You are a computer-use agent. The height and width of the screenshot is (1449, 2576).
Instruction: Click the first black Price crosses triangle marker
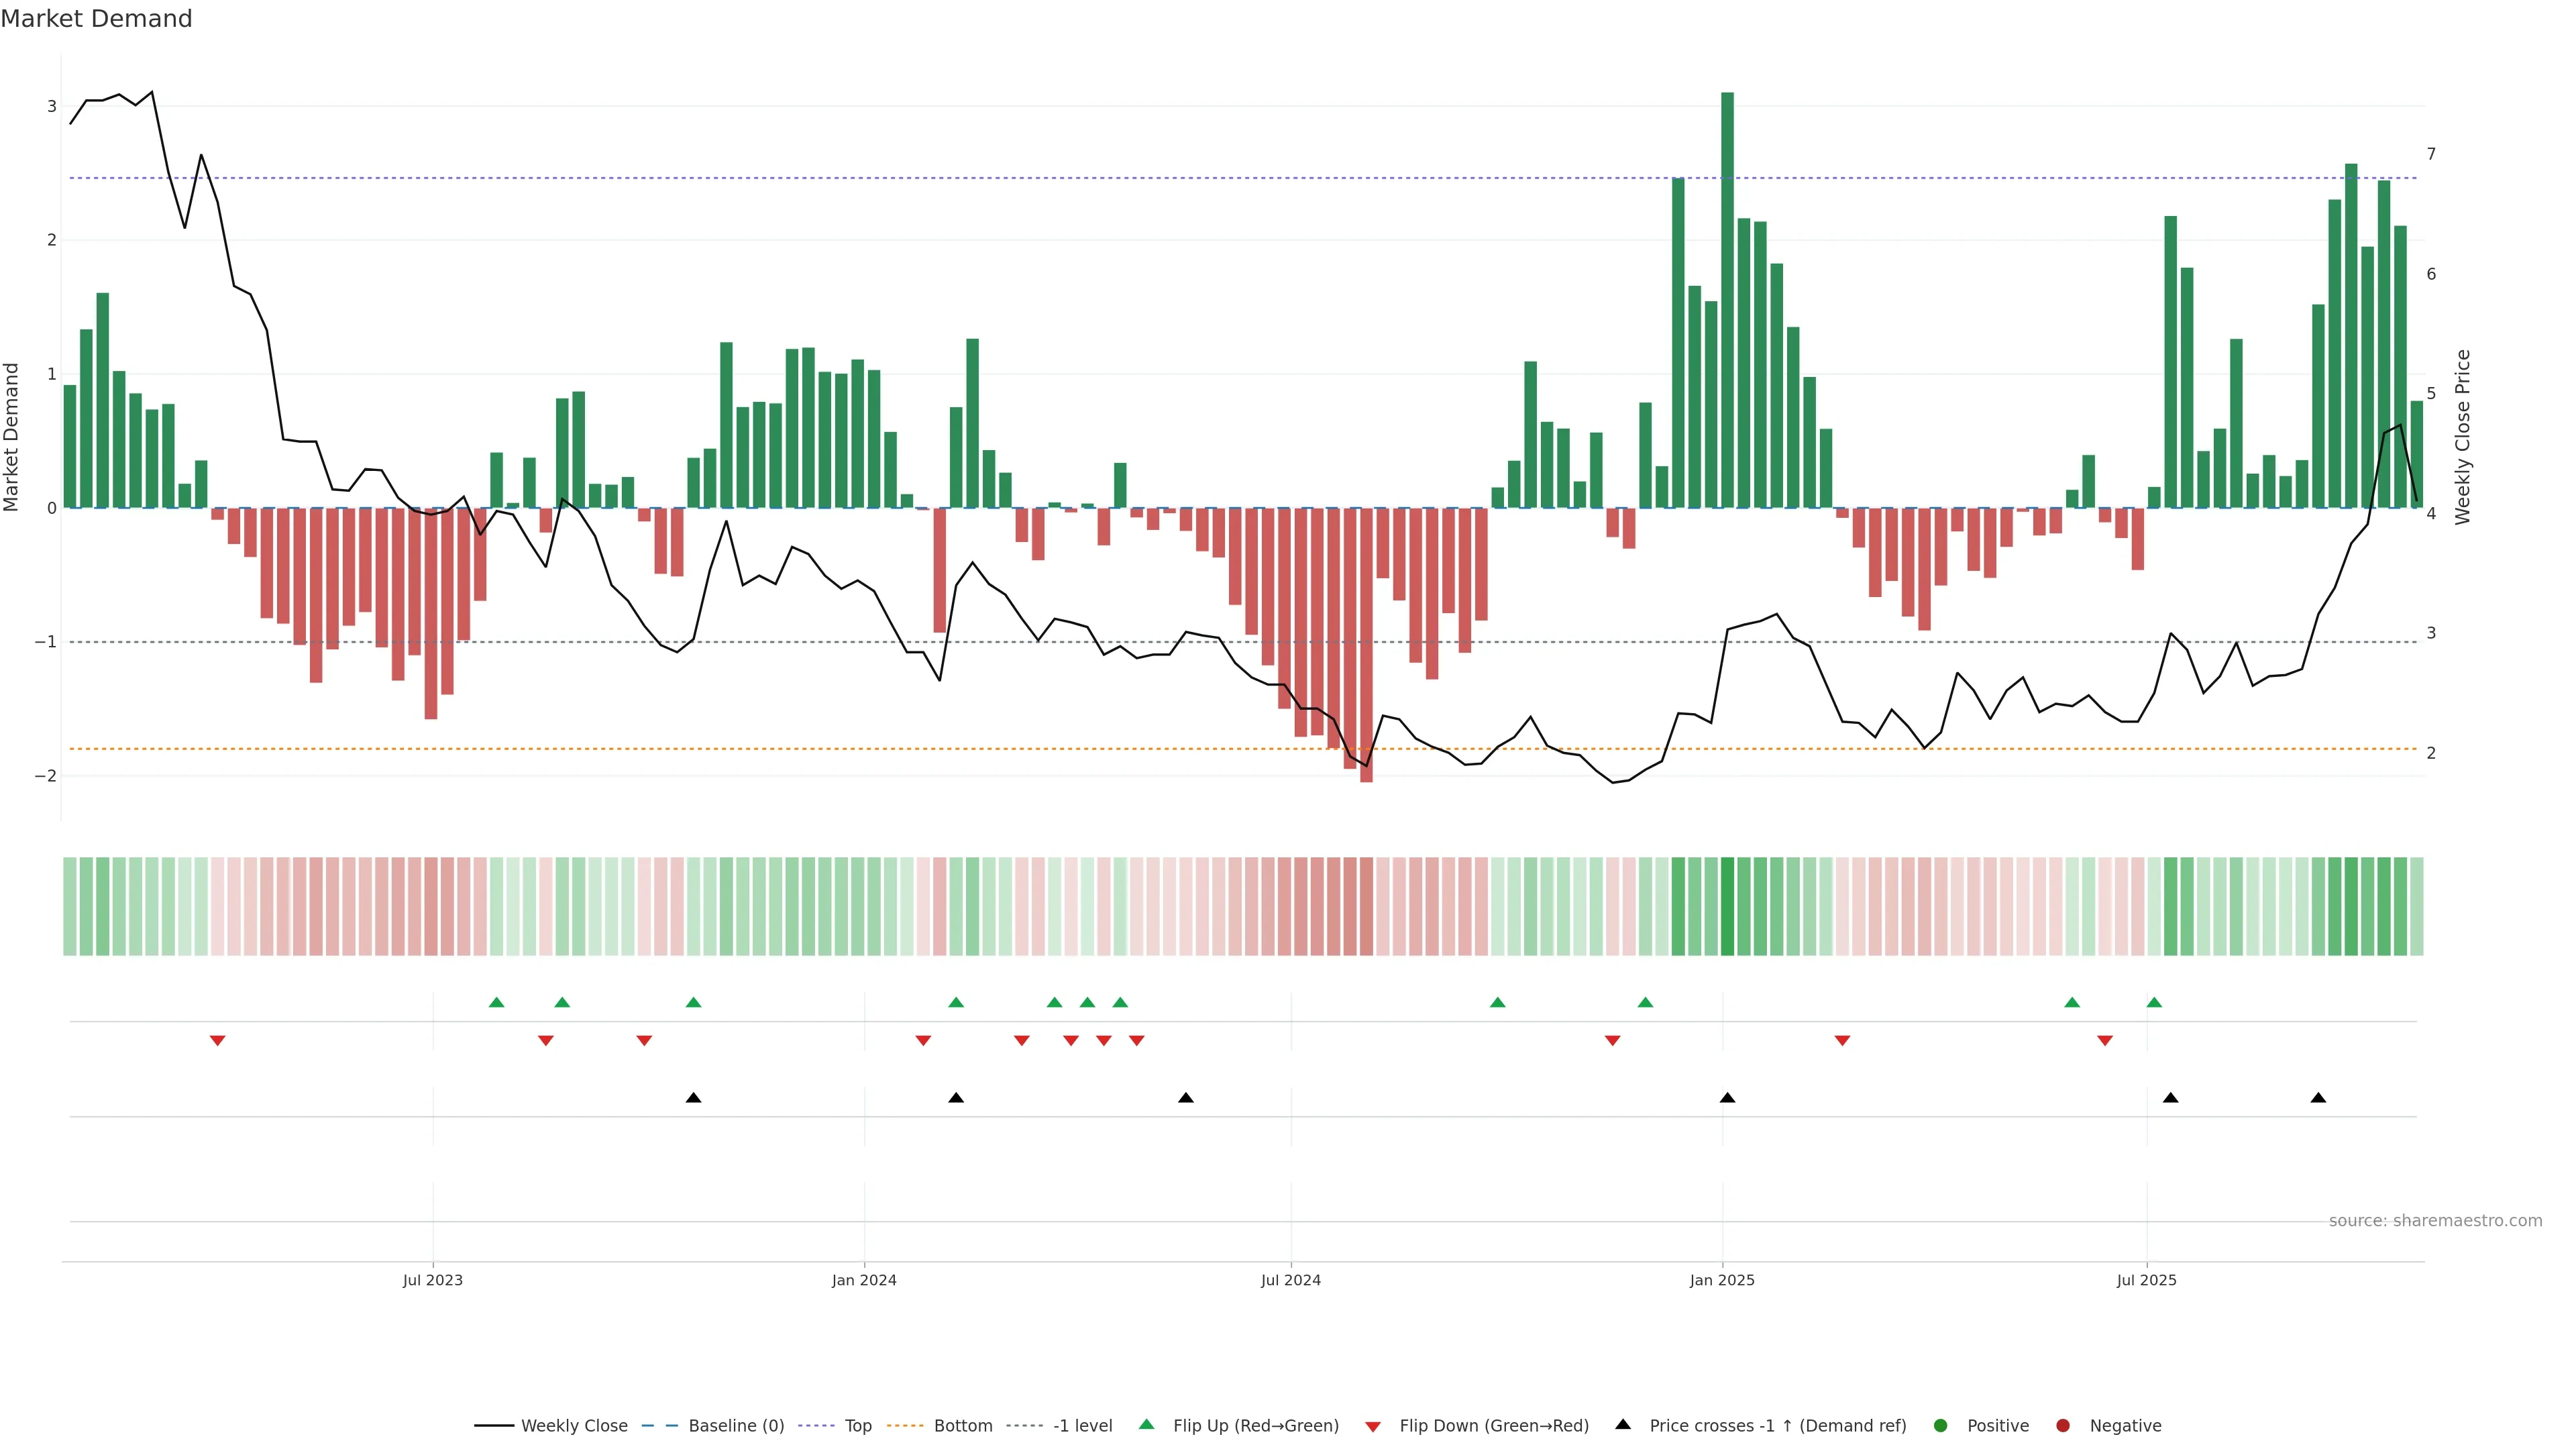click(x=693, y=1098)
